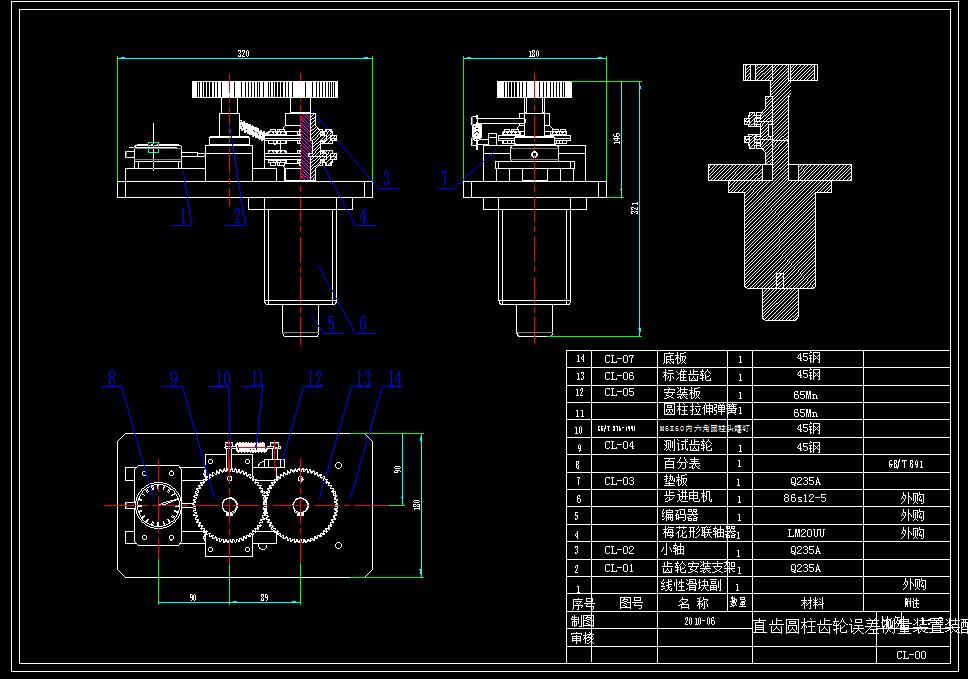Click "65Mn" in the 安装板 row
This screenshot has width=968, height=679.
[806, 395]
